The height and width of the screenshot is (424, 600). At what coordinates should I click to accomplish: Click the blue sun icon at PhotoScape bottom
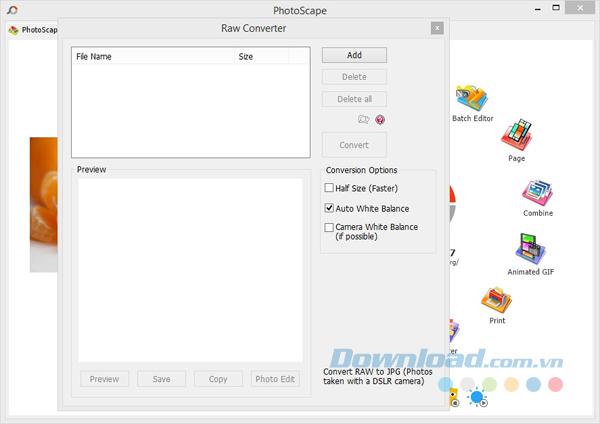click(x=477, y=397)
